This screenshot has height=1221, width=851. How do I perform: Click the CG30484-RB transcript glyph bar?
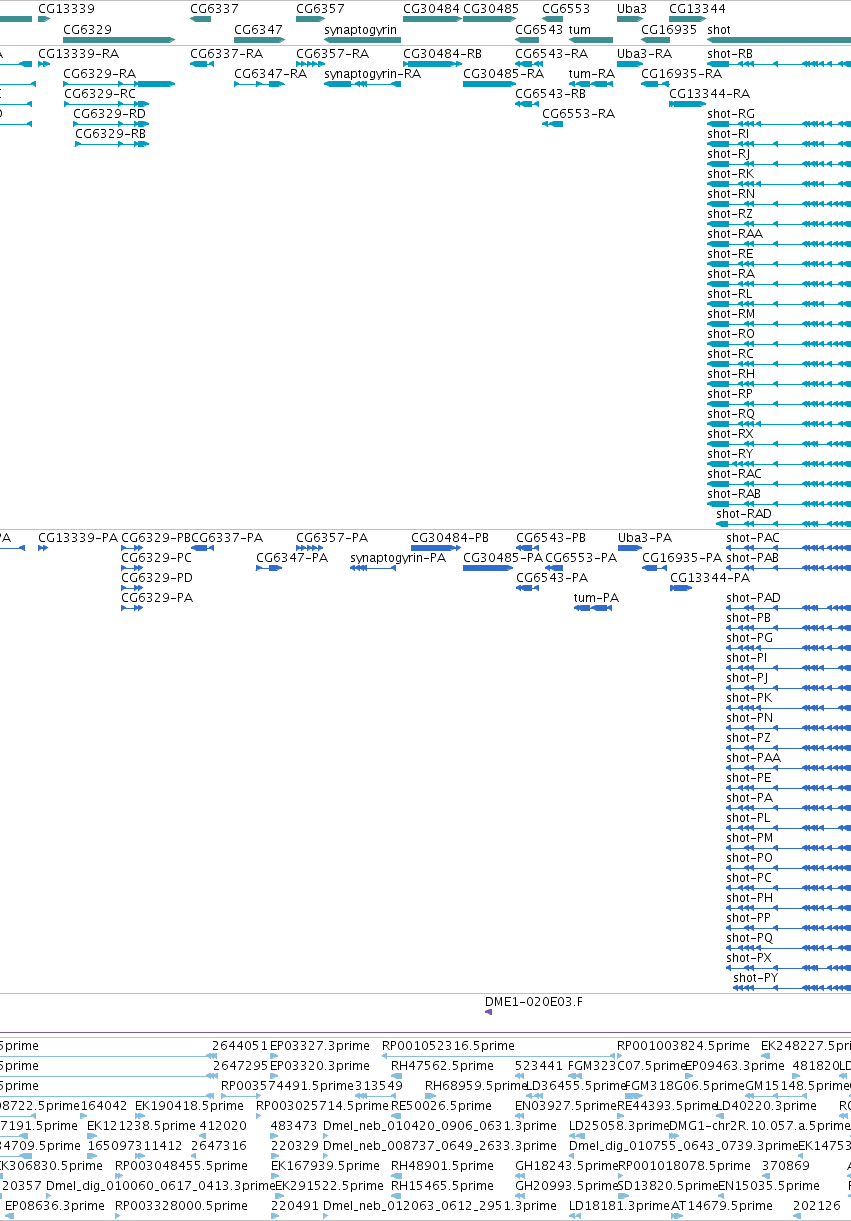pyautogui.click(x=432, y=64)
